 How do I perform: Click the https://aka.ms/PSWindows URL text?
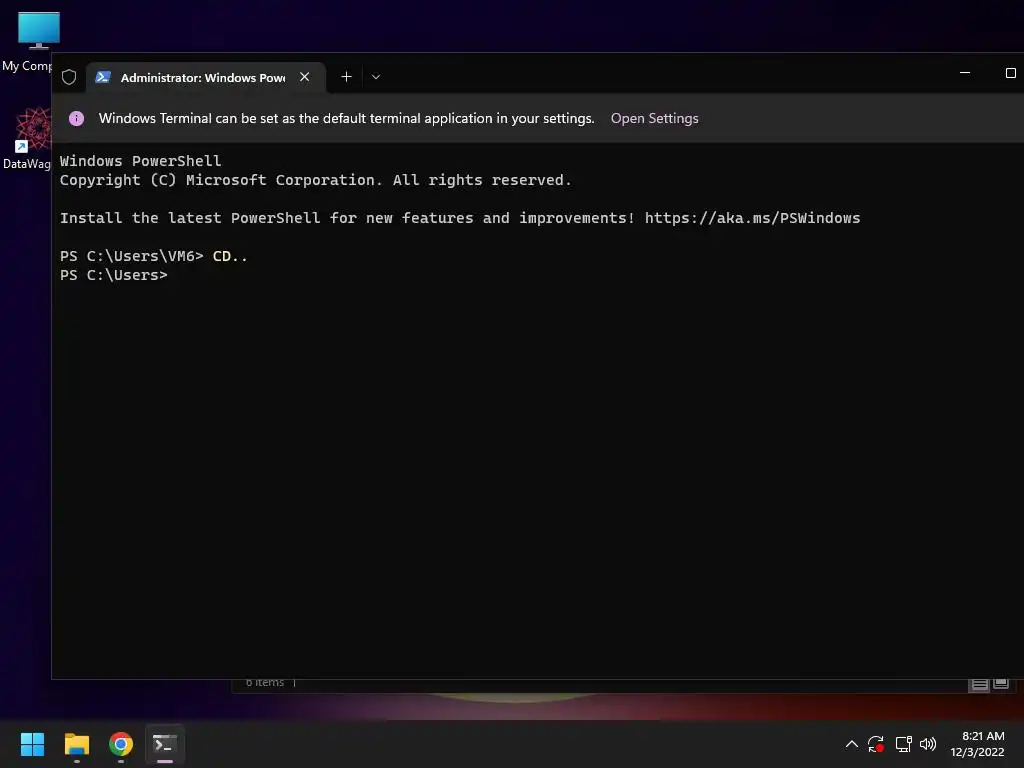click(x=752, y=218)
